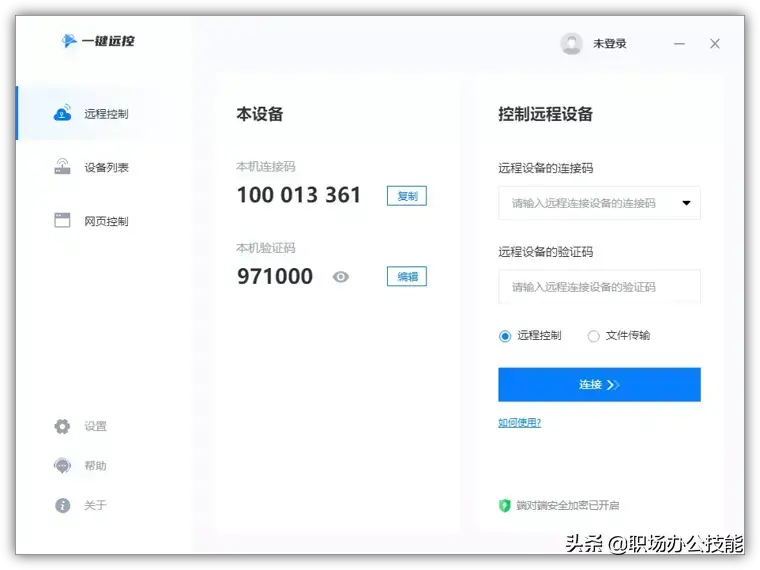This screenshot has width=760, height=570.
Task: Select the 文件传输 radio button
Action: tap(593, 336)
